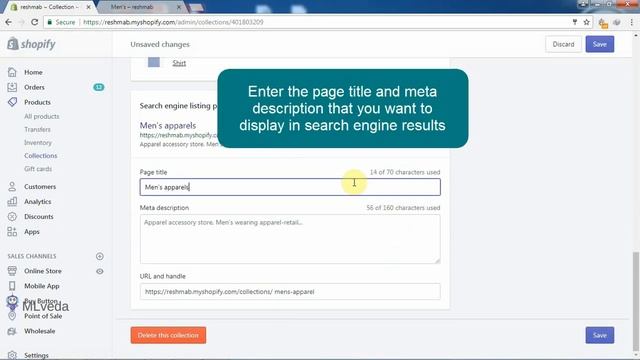This screenshot has width=640, height=360.
Task: Click the URL and handle field
Action: click(x=290, y=291)
